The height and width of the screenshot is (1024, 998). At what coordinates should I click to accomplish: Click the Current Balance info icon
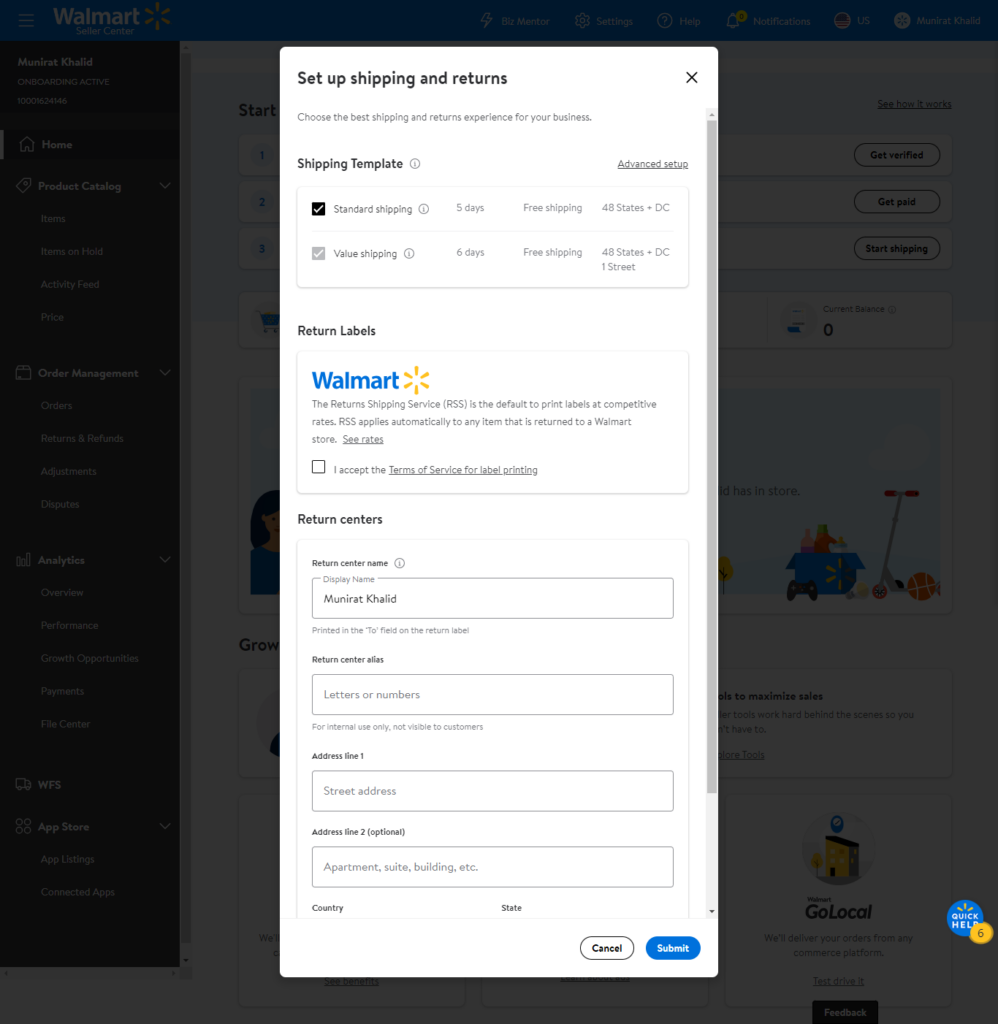[892, 310]
